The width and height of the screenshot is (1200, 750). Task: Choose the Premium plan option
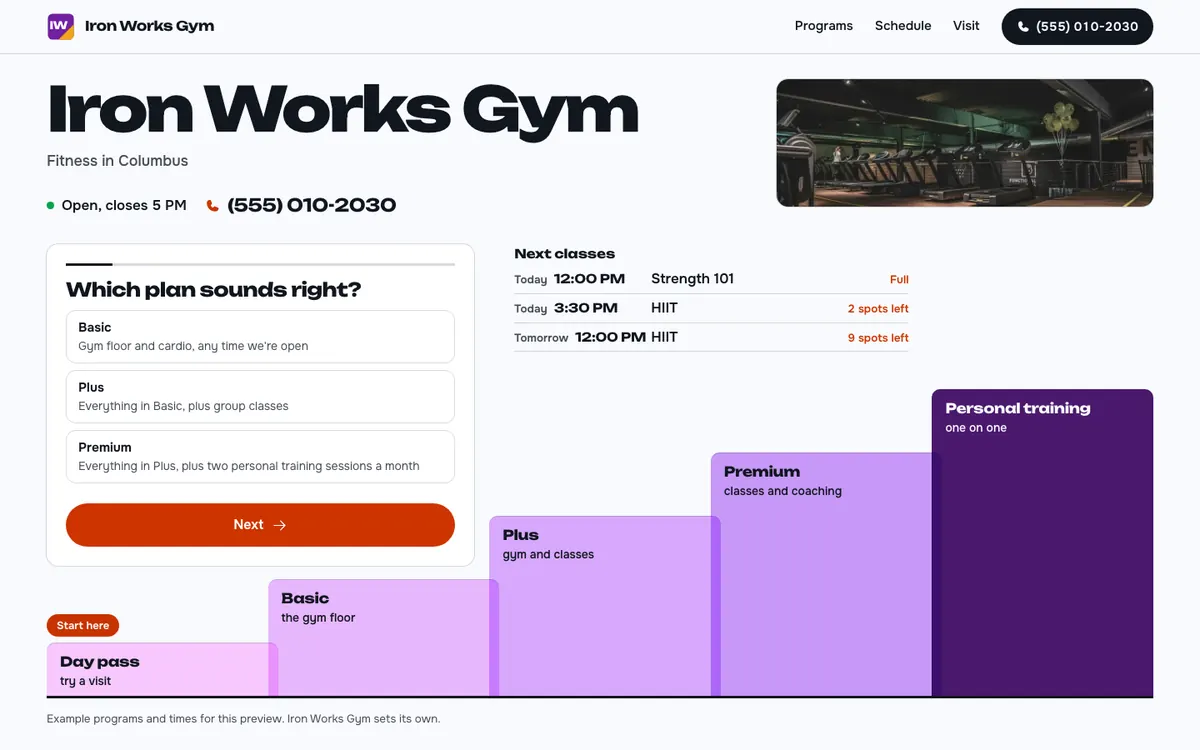260,456
